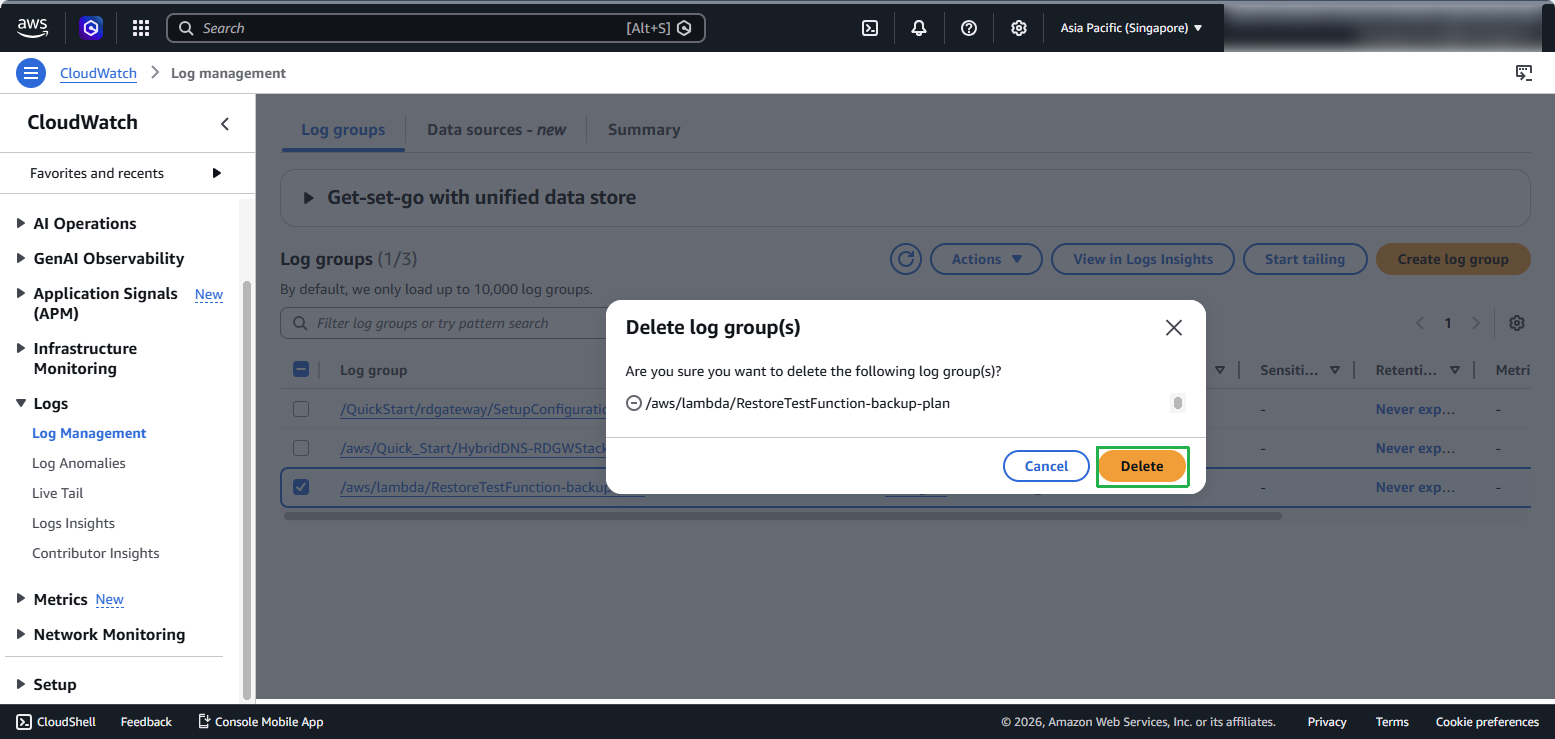
Task: Open the Services grid menu
Action: click(141, 28)
